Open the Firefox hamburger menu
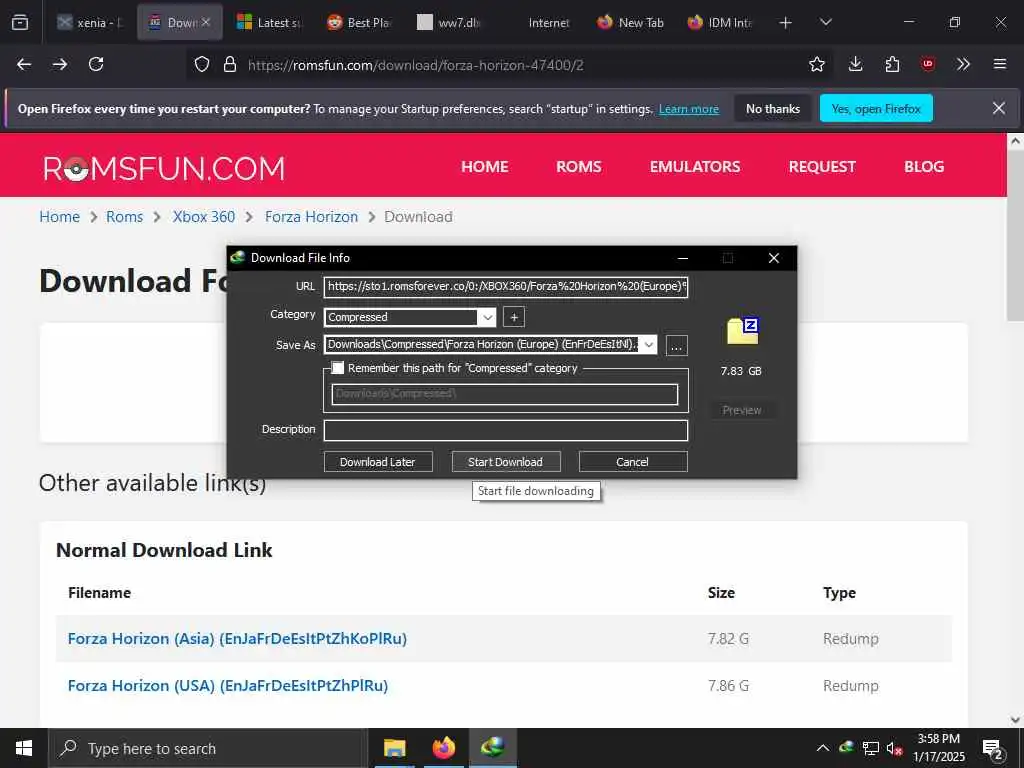The height and width of the screenshot is (768, 1024). pos(1000,64)
